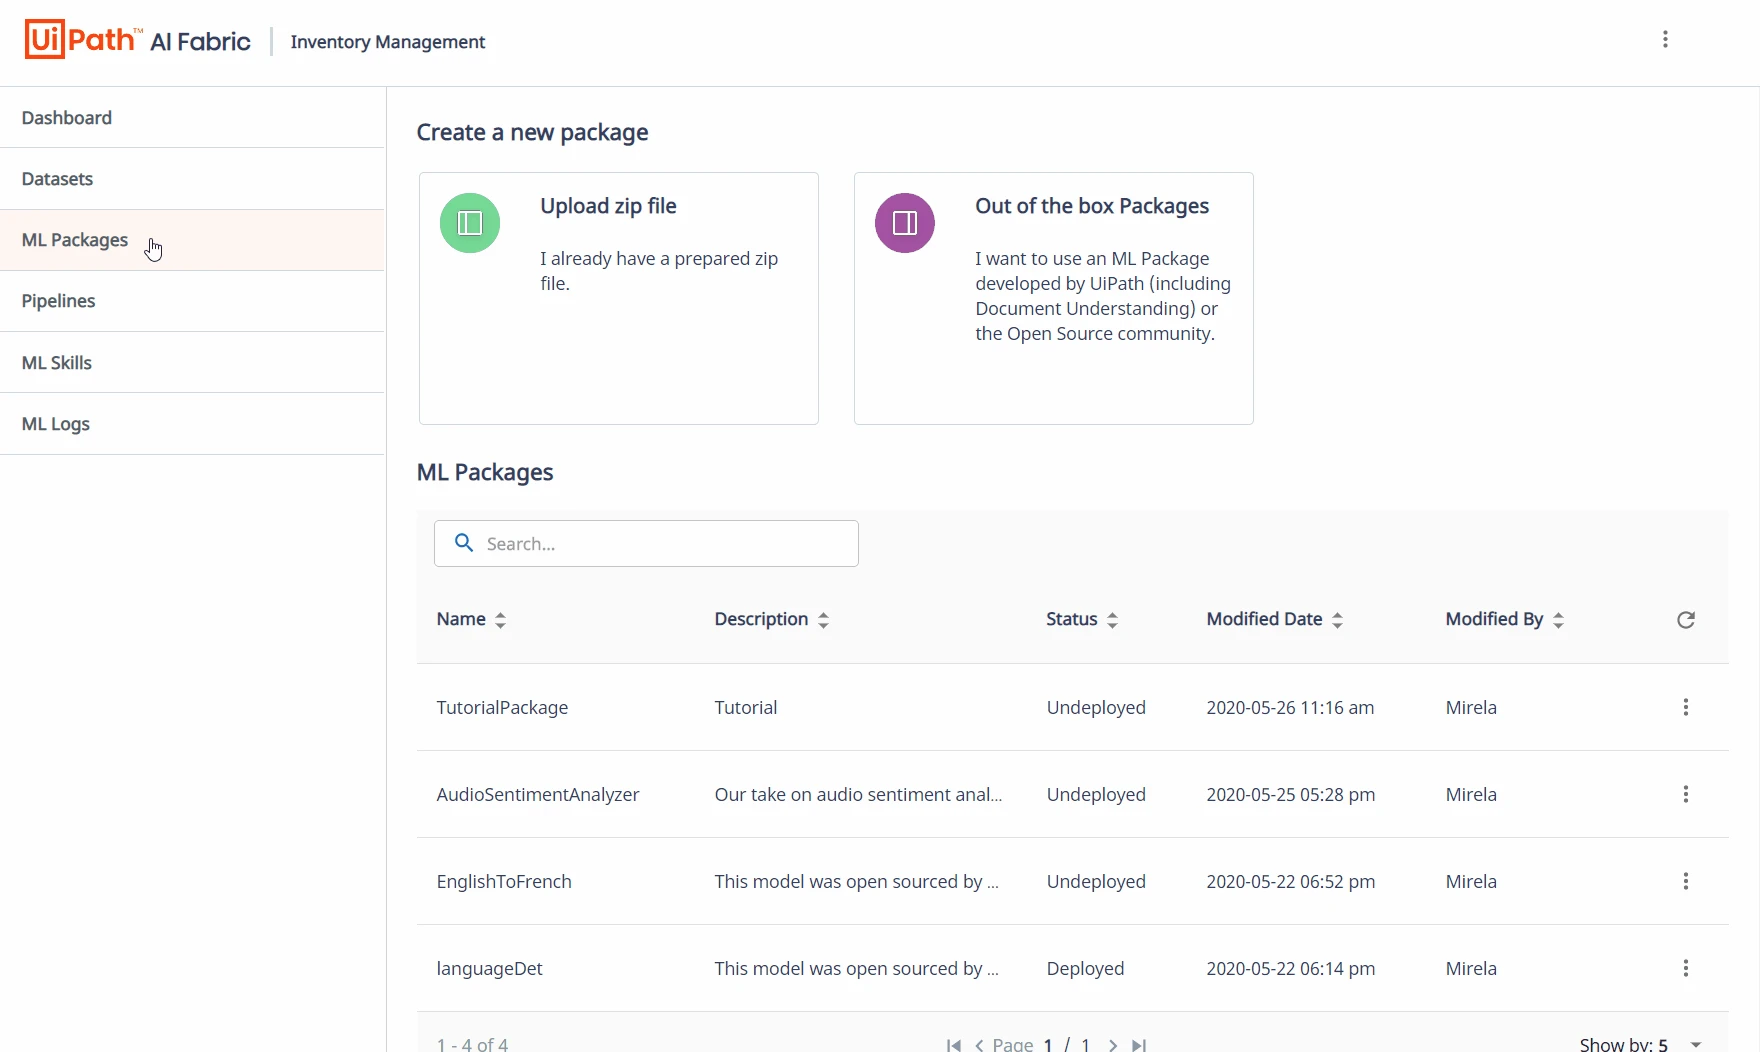
Task: Expand the Show by rows dropdown
Action: [x=1696, y=1044]
